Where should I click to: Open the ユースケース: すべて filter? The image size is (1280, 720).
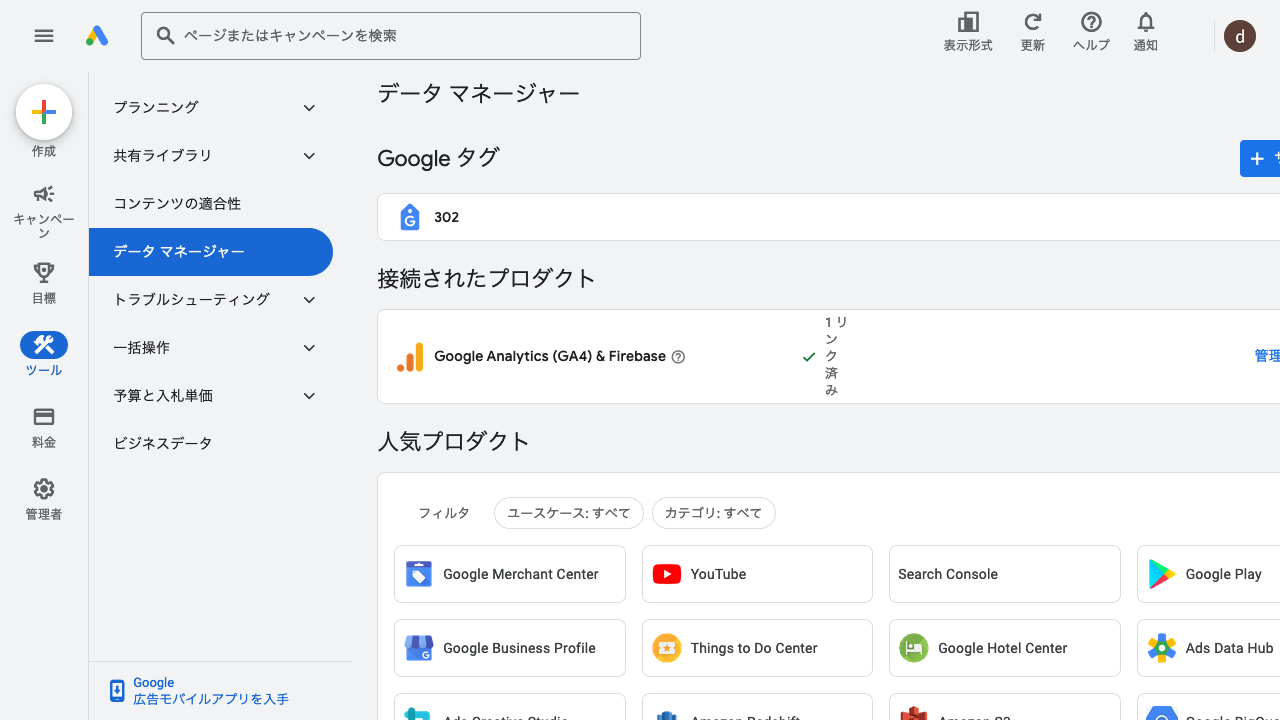(x=568, y=513)
